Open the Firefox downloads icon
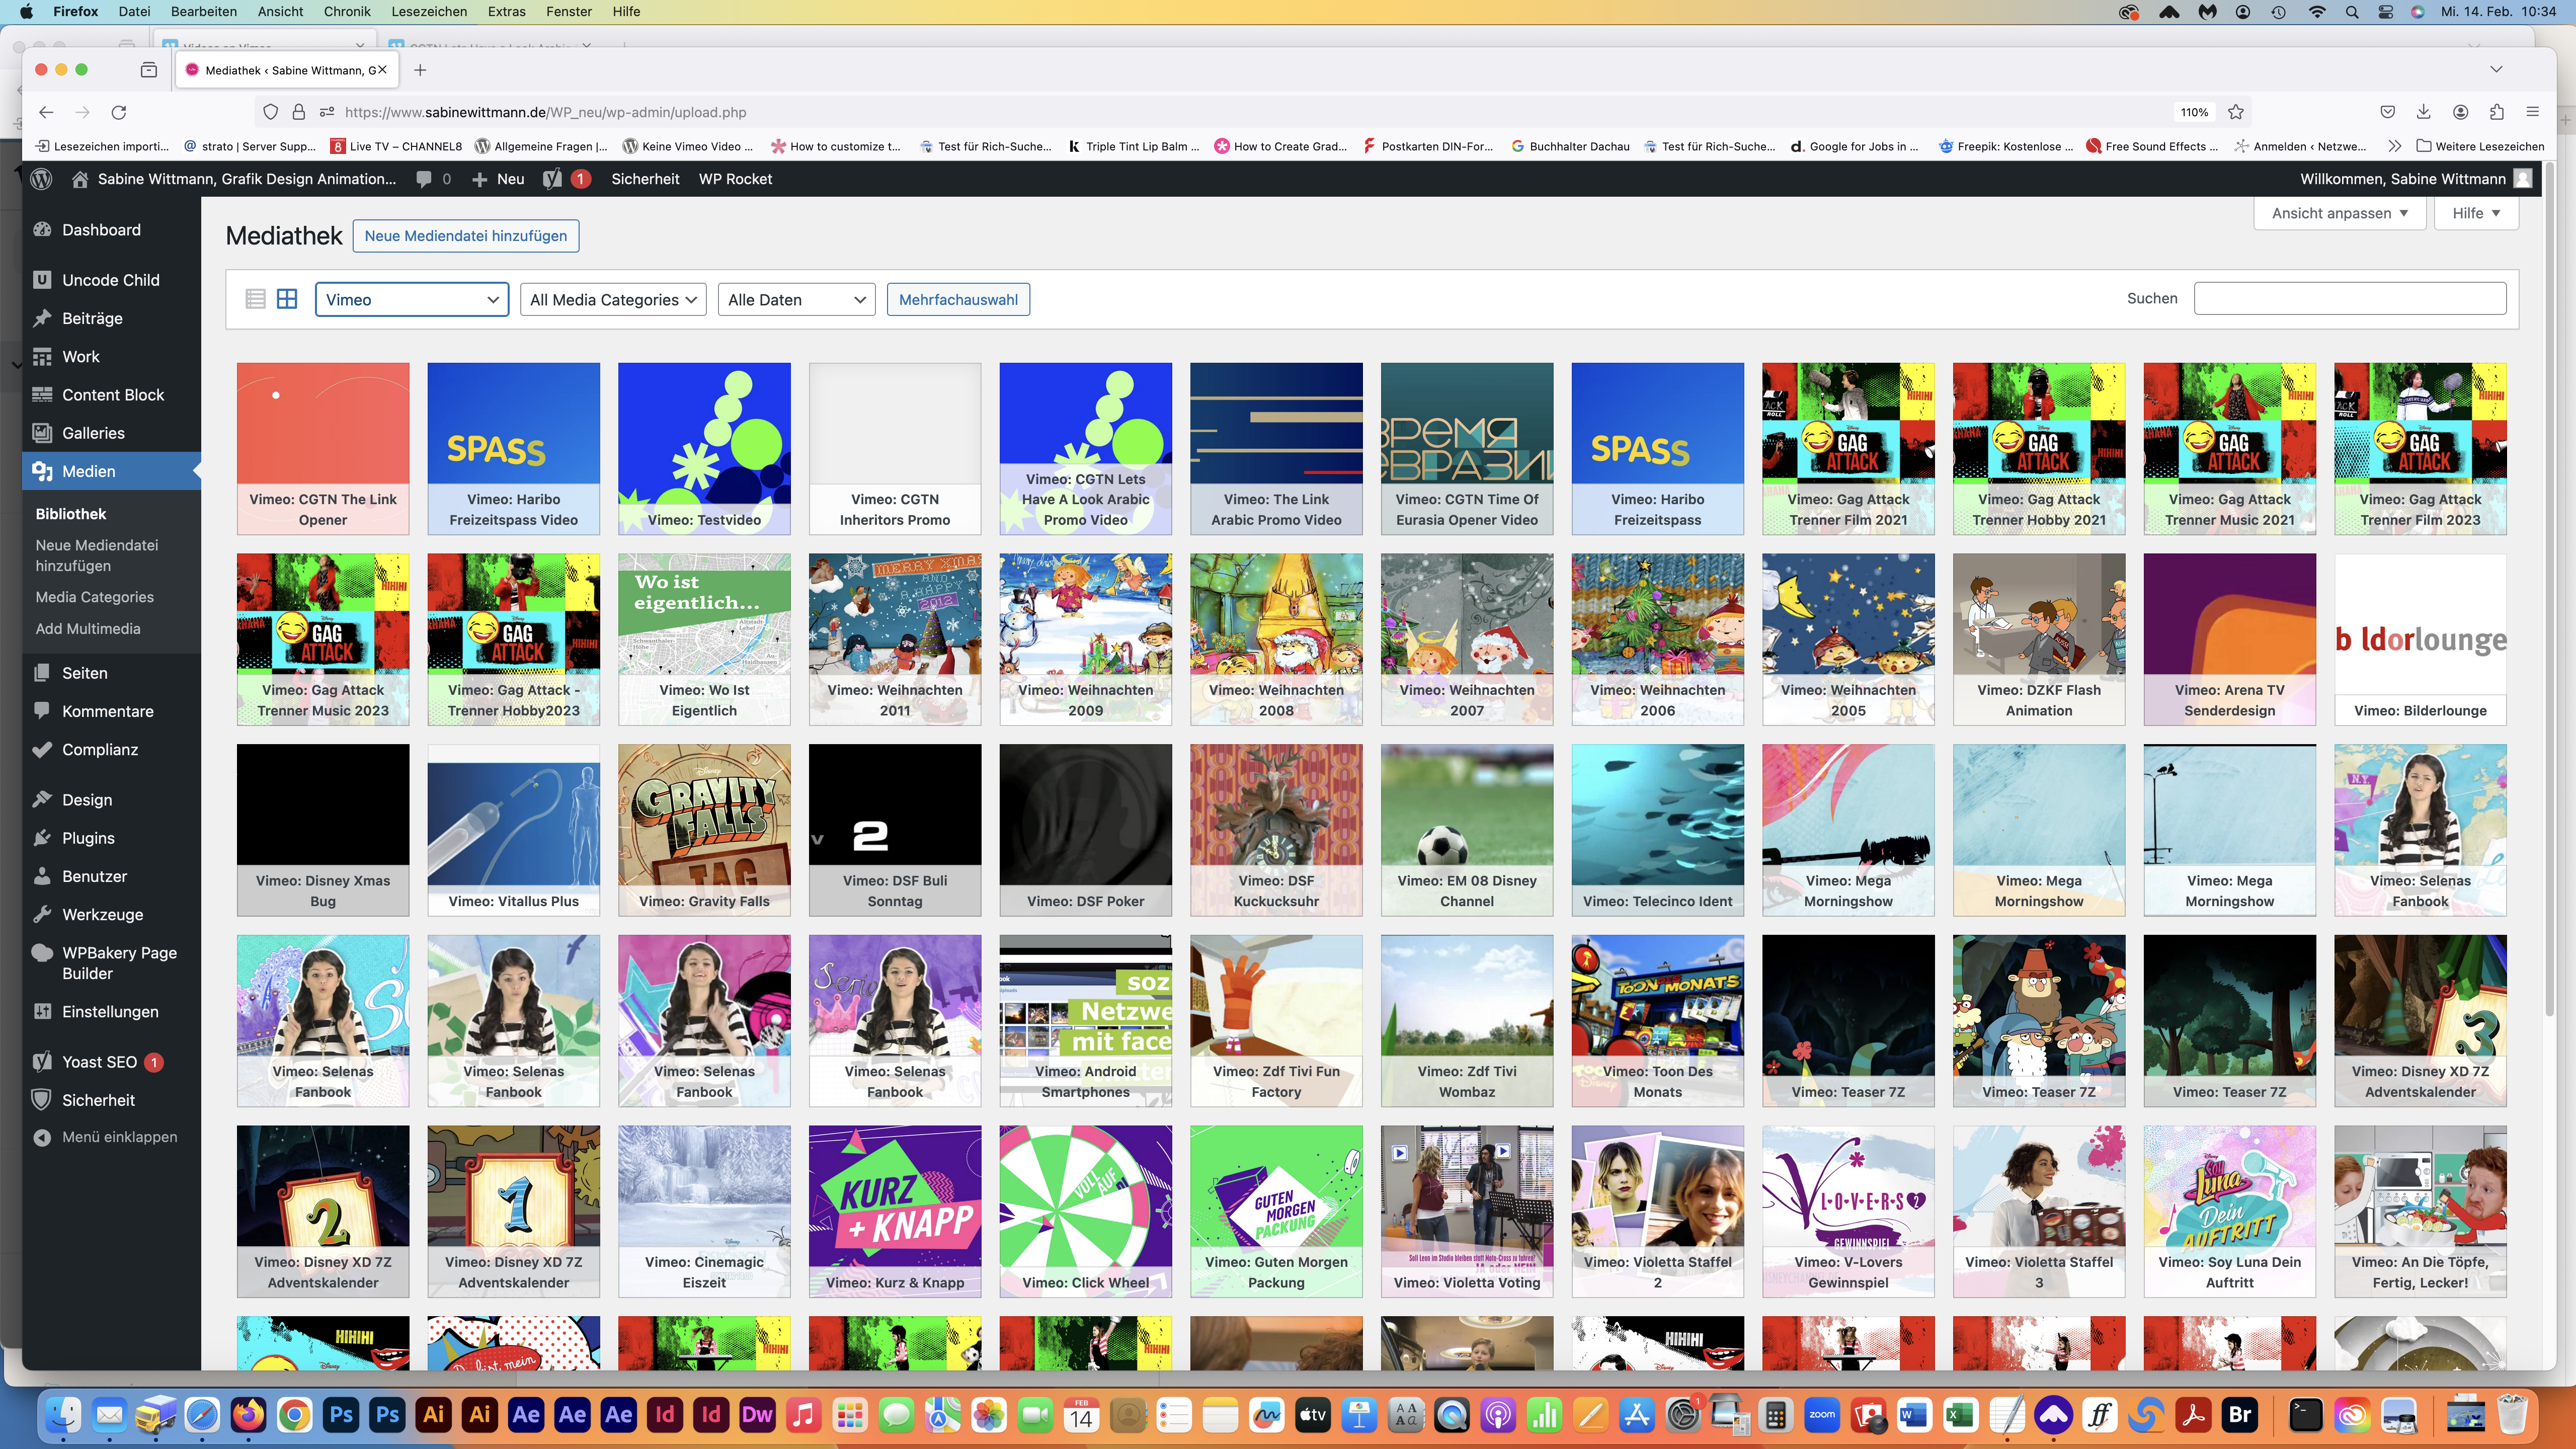 [2423, 112]
